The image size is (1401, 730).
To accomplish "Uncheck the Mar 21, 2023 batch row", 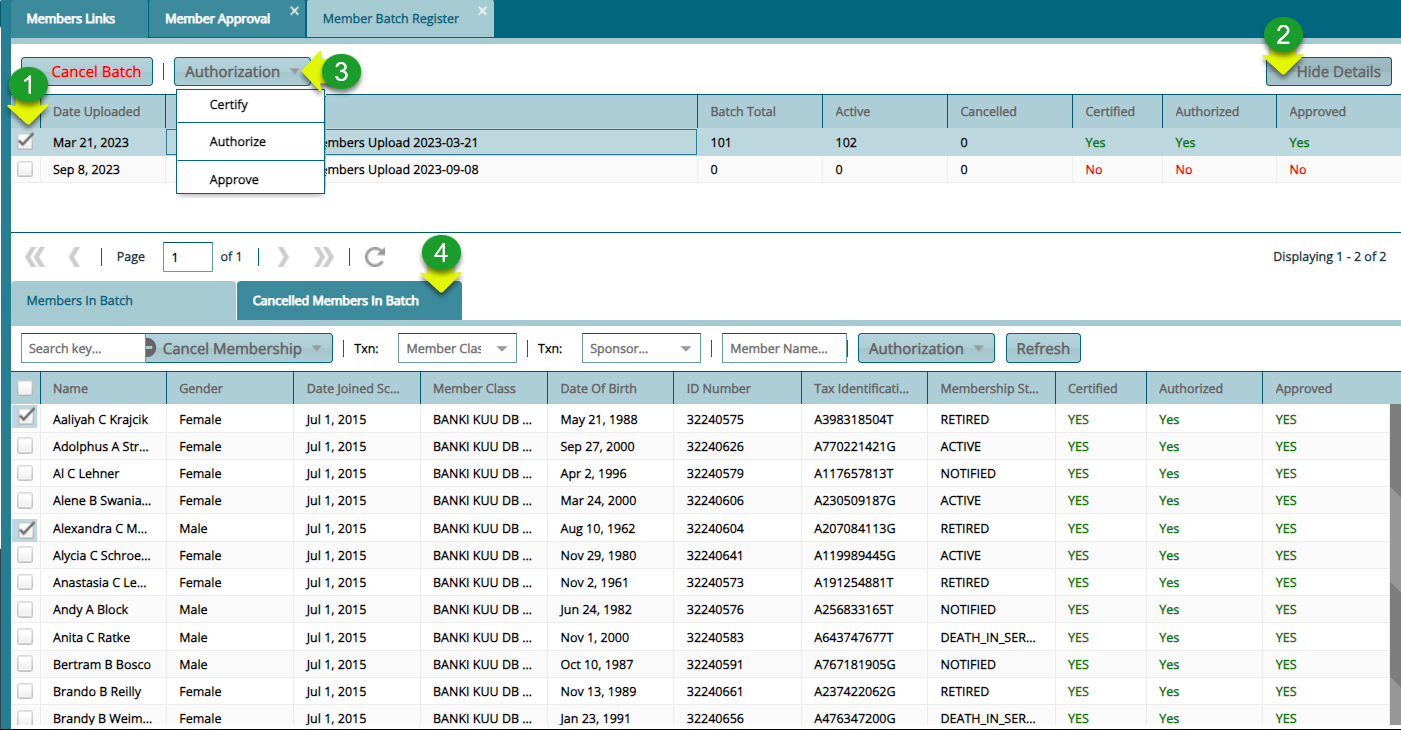I will click(25, 142).
